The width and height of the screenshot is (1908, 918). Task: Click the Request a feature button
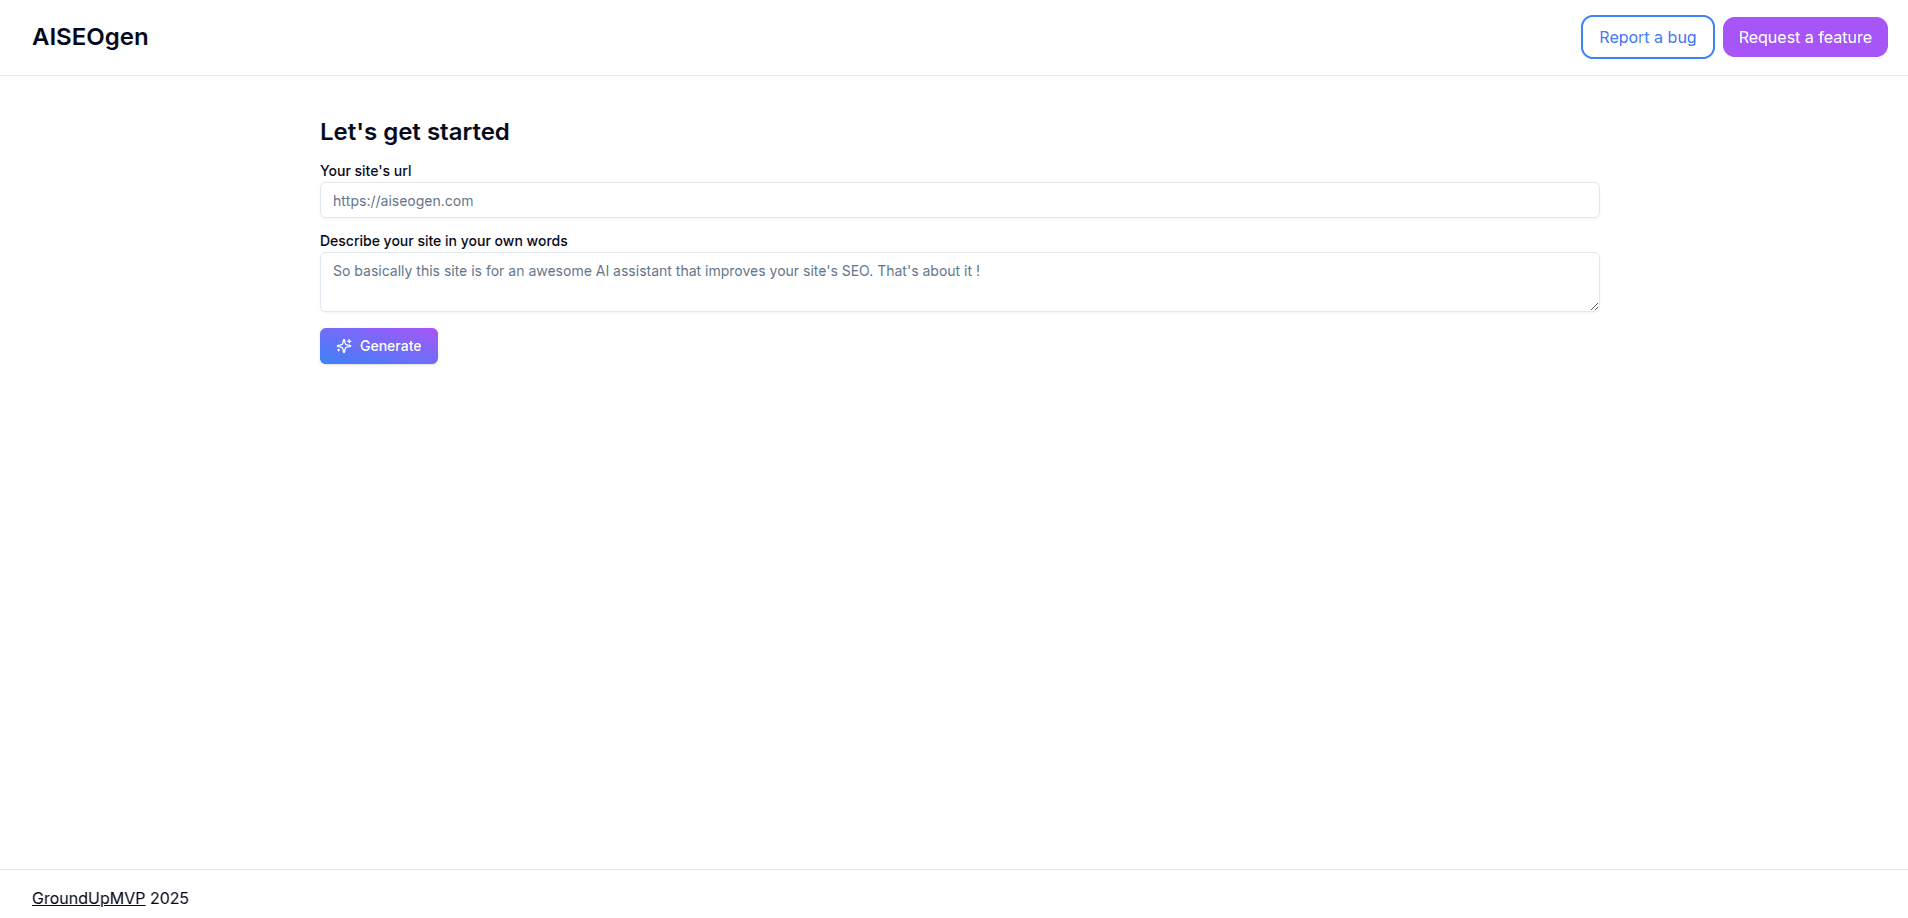point(1804,37)
